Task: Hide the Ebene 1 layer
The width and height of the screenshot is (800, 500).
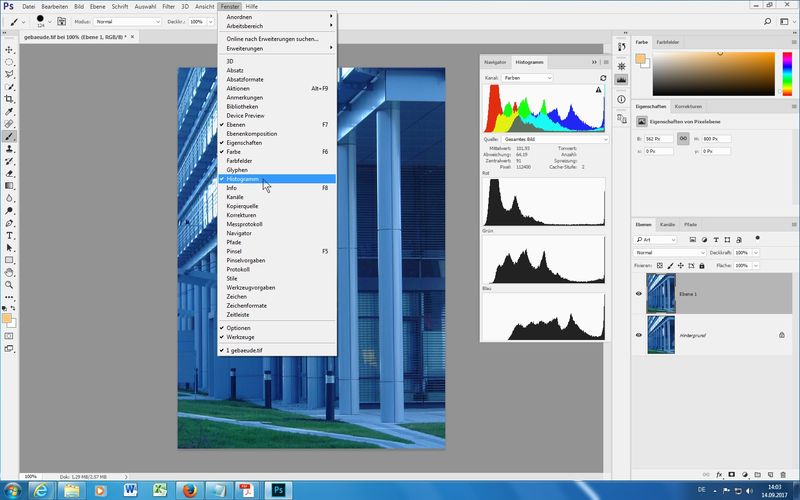Action: (638, 294)
